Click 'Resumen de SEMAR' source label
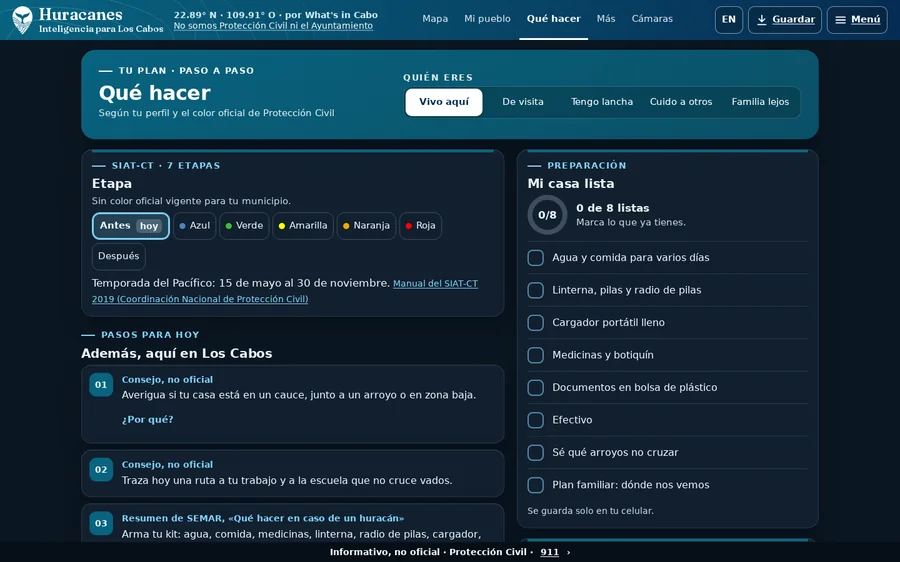 coord(263,518)
